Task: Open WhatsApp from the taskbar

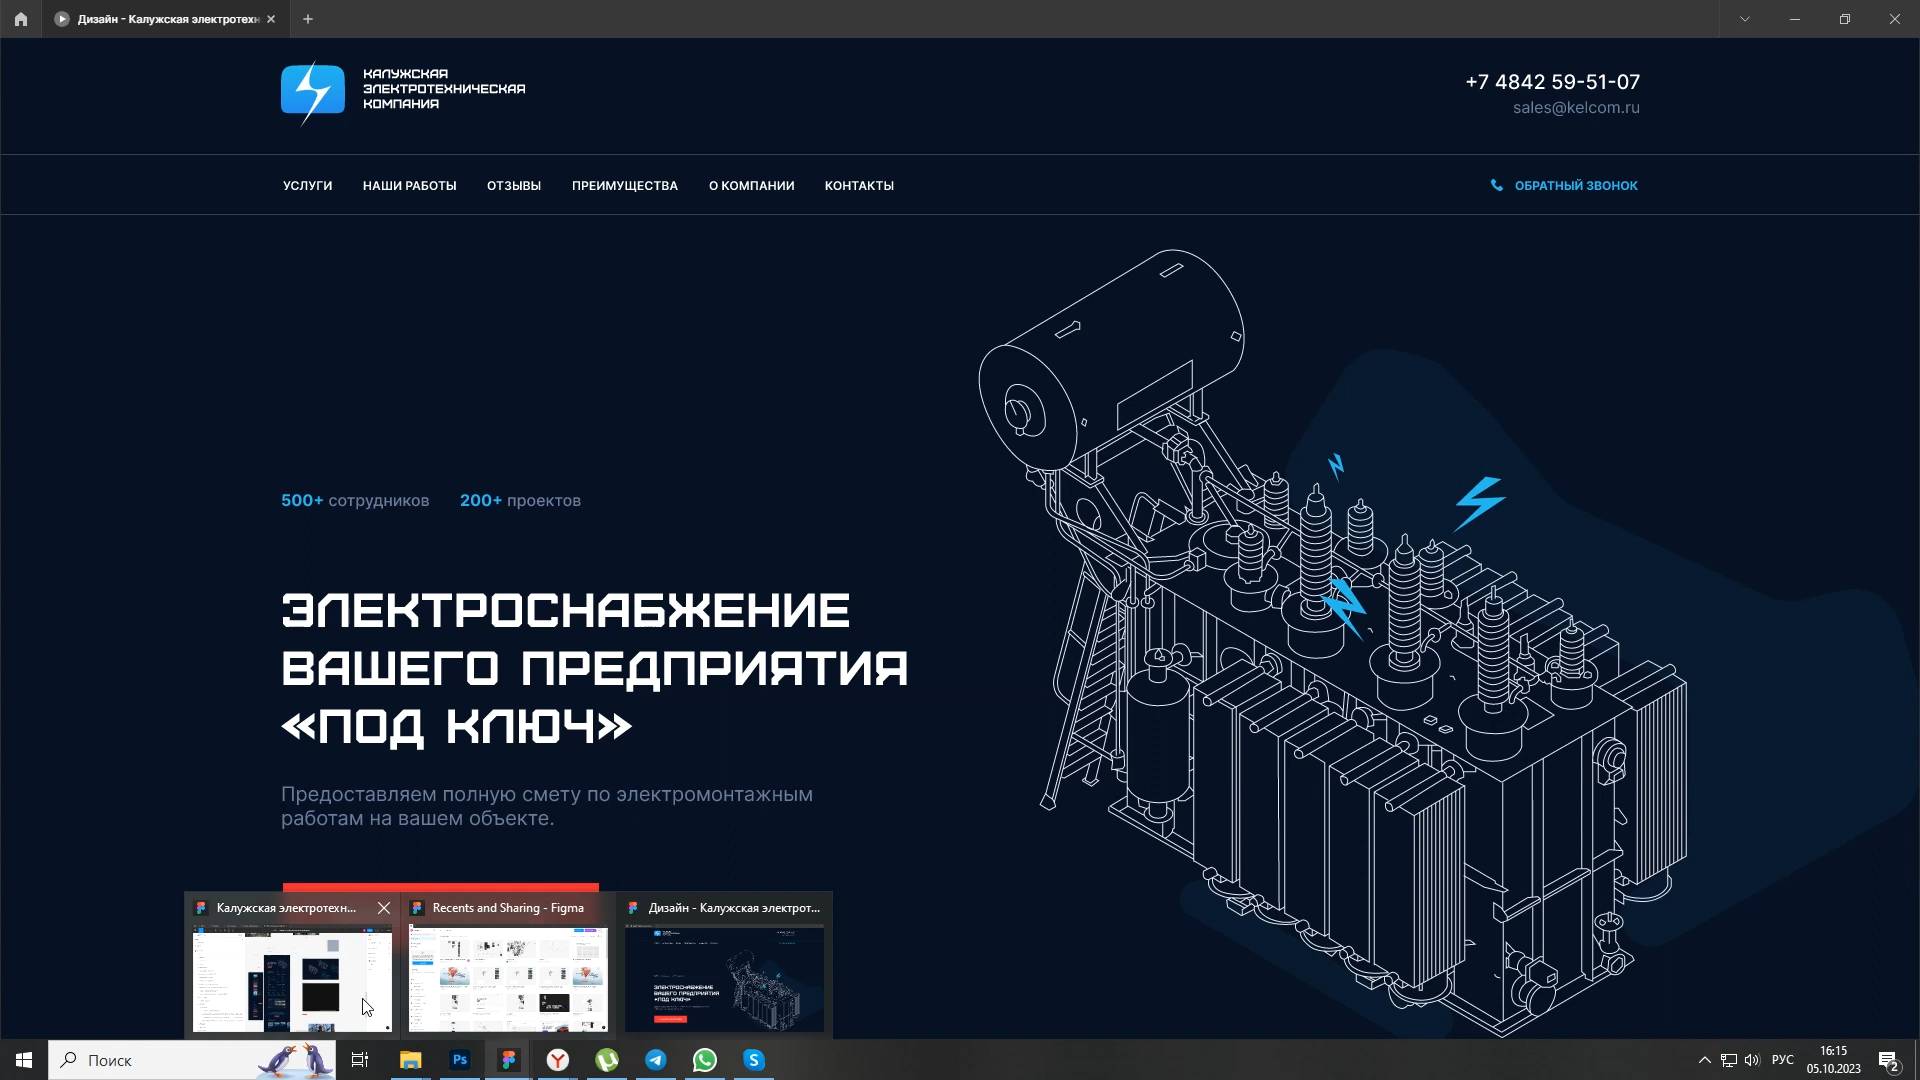Action: point(705,1060)
